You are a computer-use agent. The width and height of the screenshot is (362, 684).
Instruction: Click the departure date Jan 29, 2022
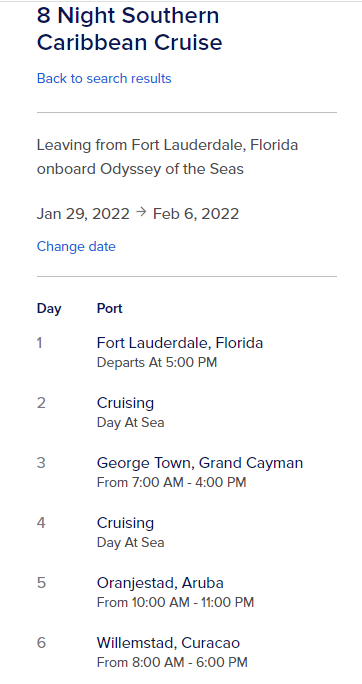83,214
